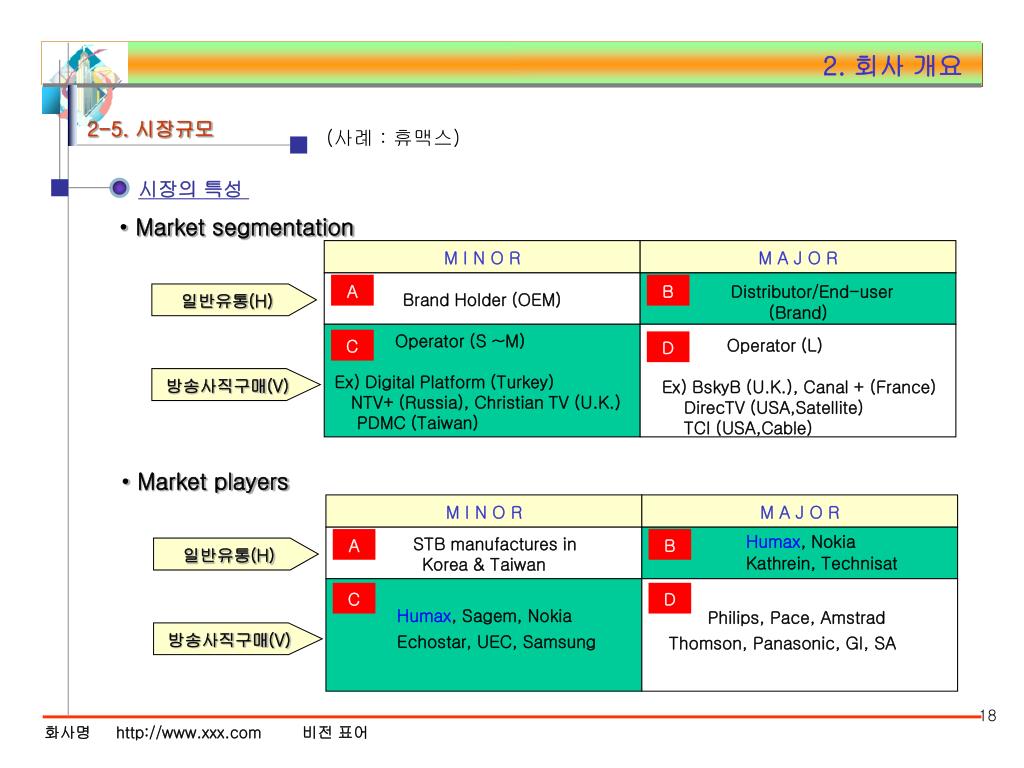Click the line 'Ex) Digital Platform (Turkey)'
Image resolution: width=1024 pixels, height=768 pixels.
coord(444,382)
